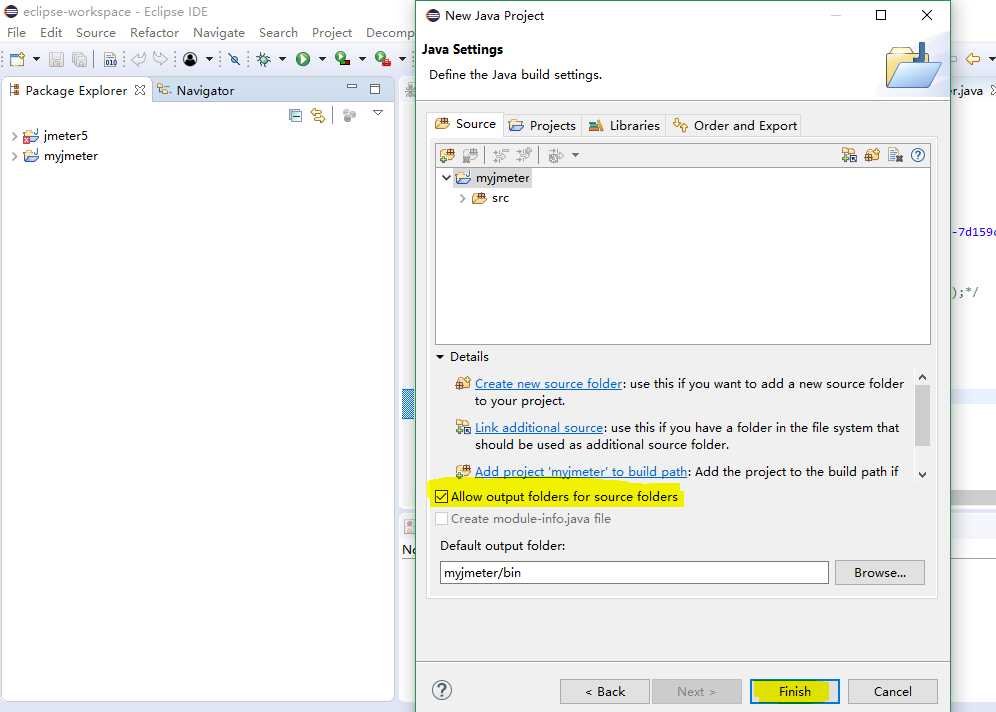The height and width of the screenshot is (712, 996).
Task: Click the < Back button
Action: pos(605,691)
